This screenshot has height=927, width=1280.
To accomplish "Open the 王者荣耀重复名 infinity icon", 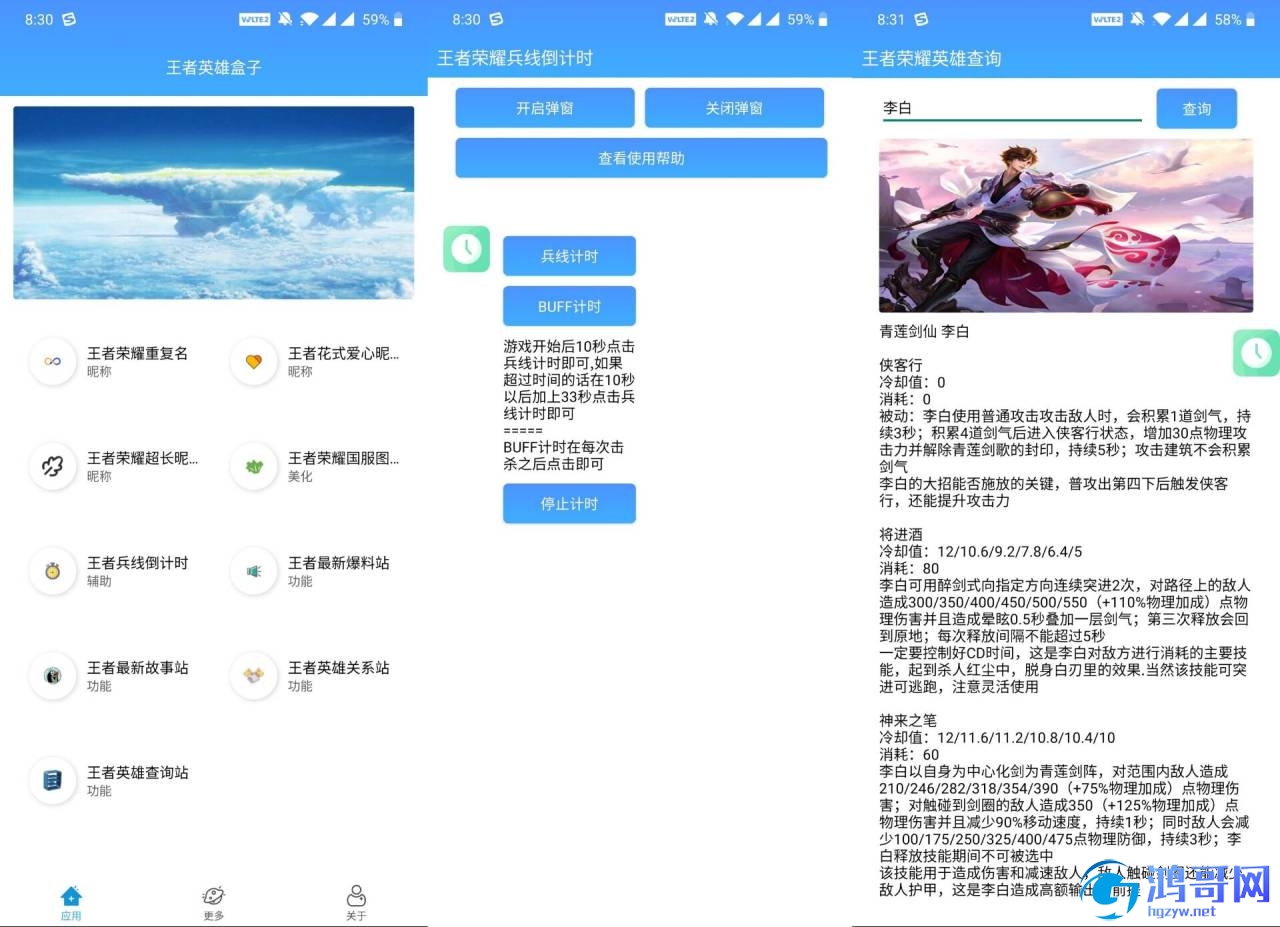I will tap(53, 361).
